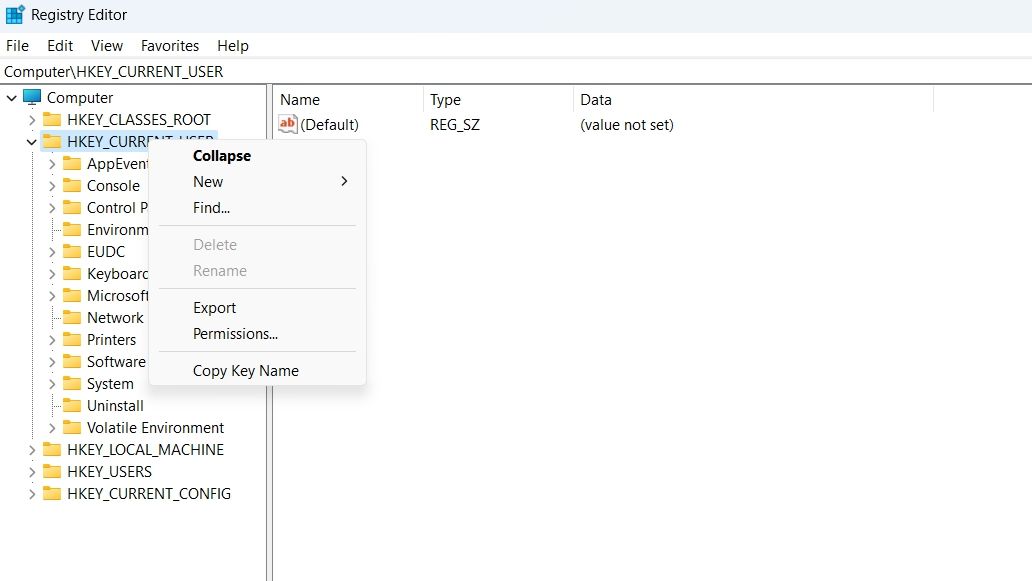The height and width of the screenshot is (581, 1032).
Task: Click the Computer icon in the tree
Action: (32, 97)
